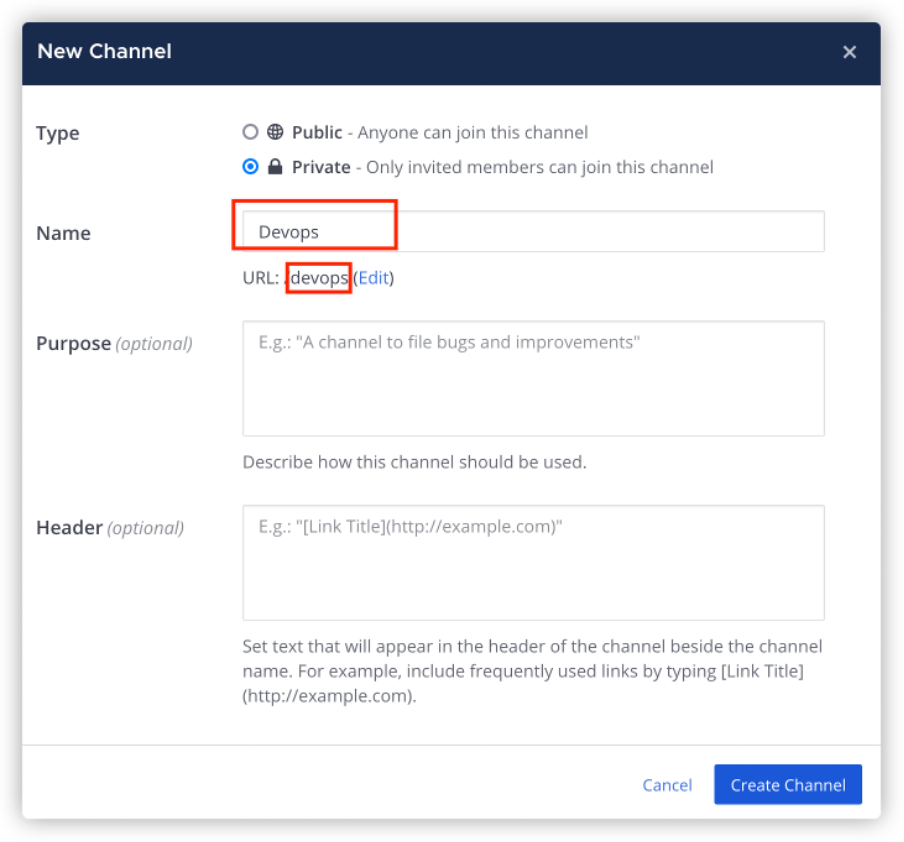The width and height of the screenshot is (904, 842).
Task: Click the devops URL text
Action: 318,278
